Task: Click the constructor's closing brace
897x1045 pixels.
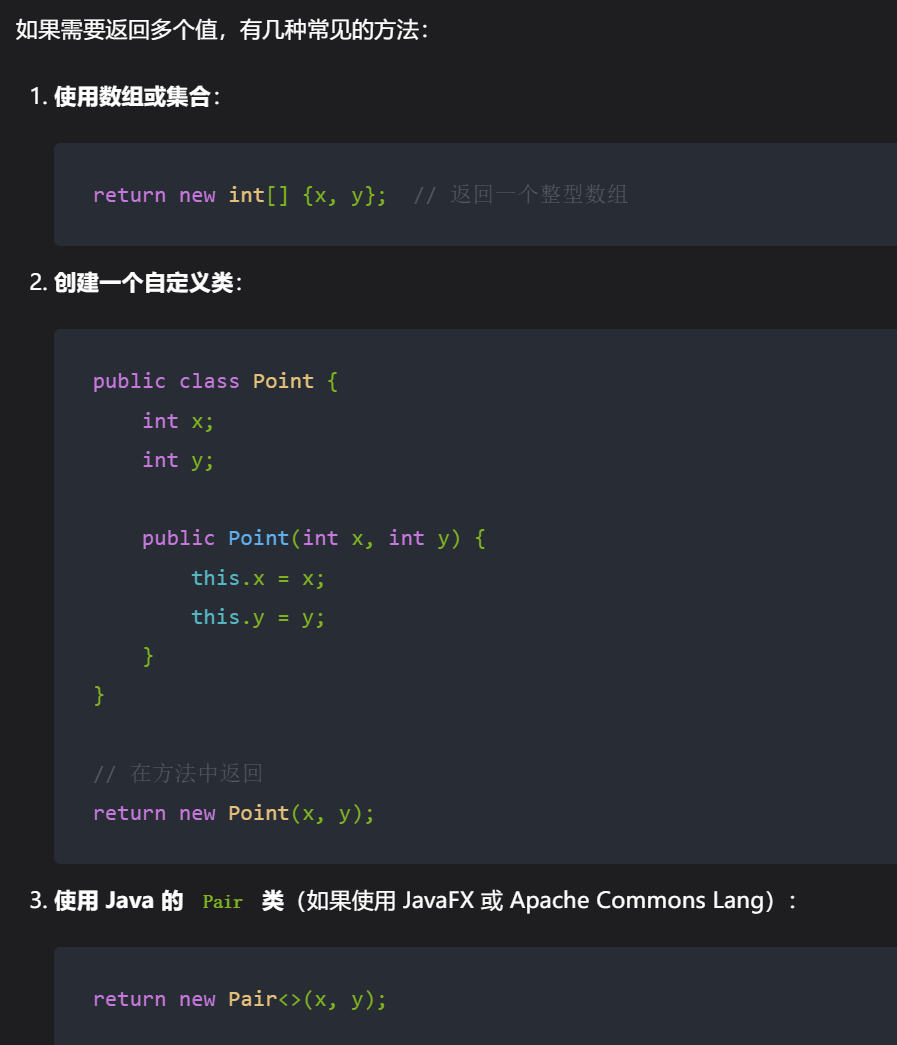Action: click(x=148, y=656)
